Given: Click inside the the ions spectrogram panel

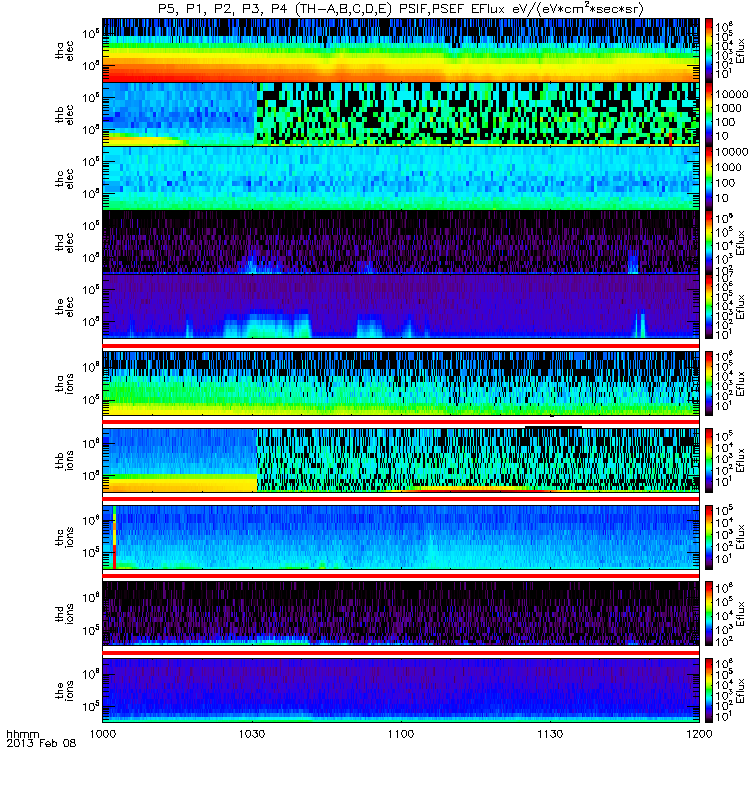Looking at the screenshot, I should click(401, 690).
